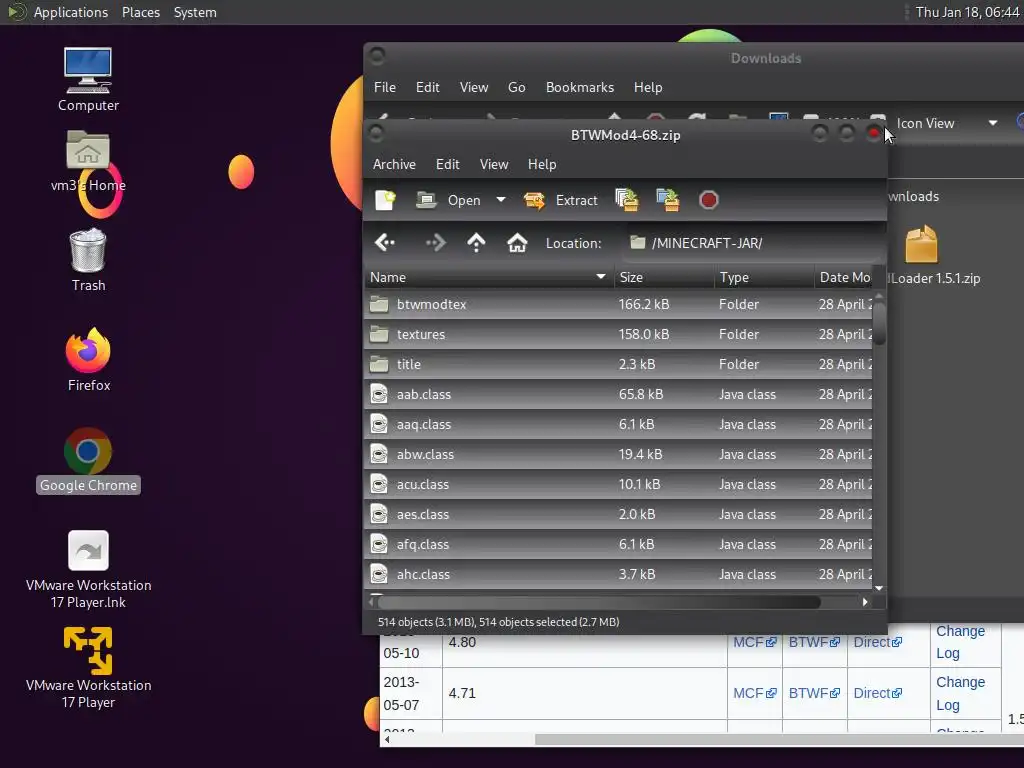1024x768 pixels.
Task: Open Bookmarks menu in Downloads window
Action: tap(580, 88)
